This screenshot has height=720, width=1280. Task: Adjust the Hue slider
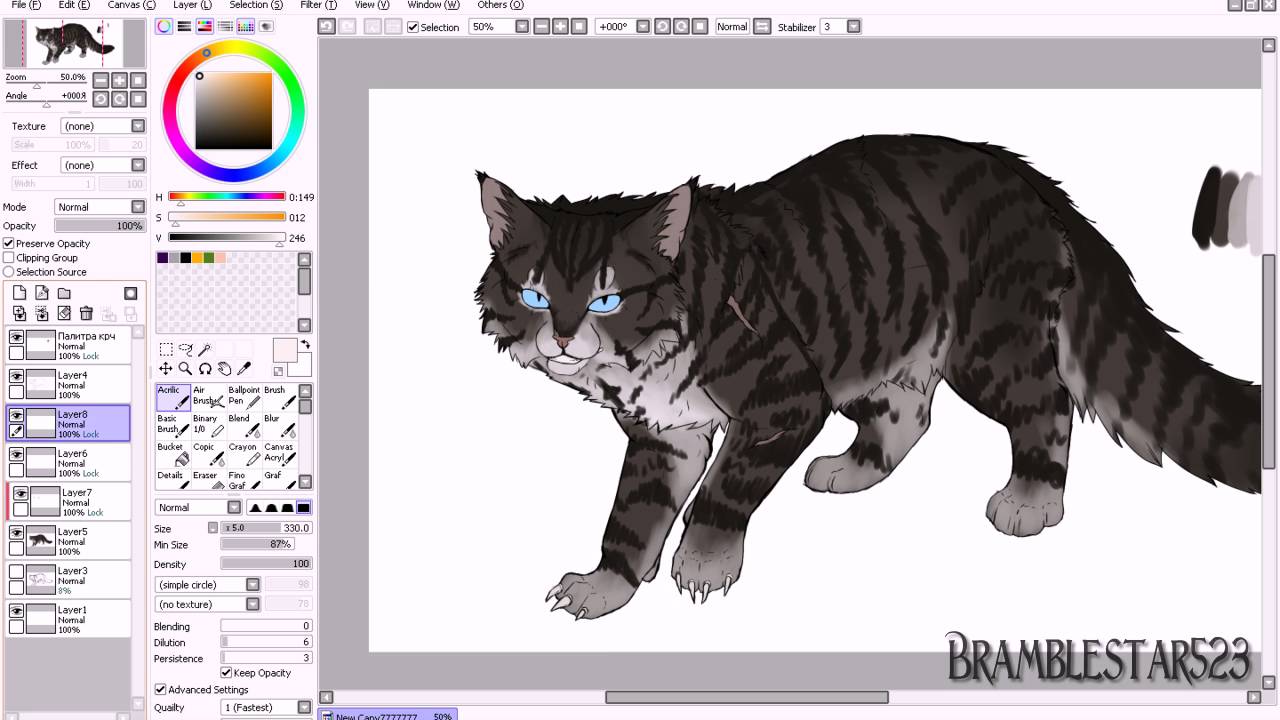point(227,197)
